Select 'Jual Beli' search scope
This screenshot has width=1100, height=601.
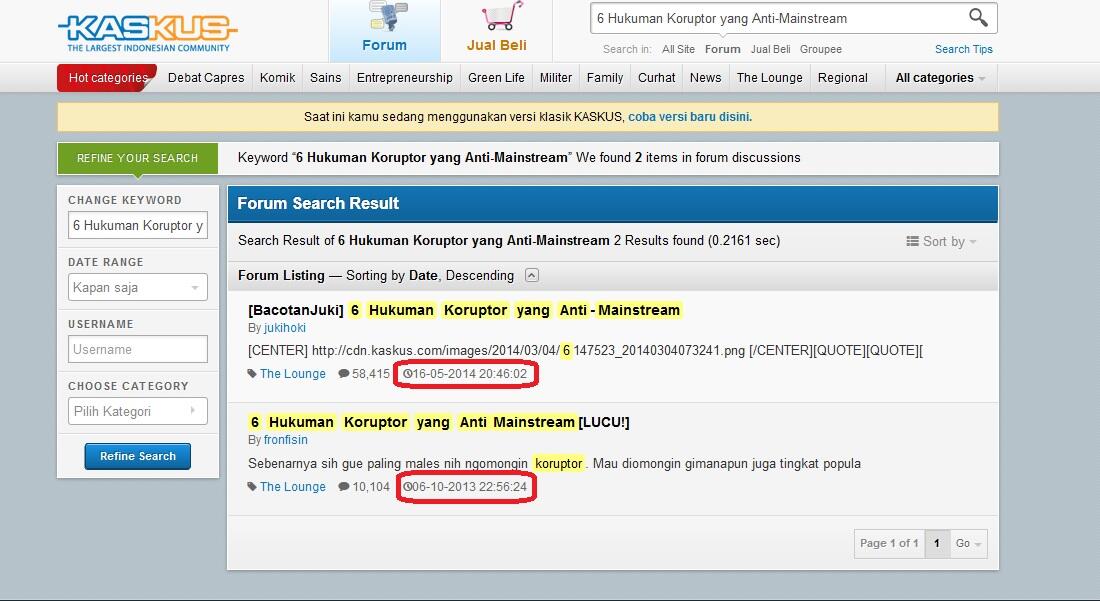click(x=770, y=49)
